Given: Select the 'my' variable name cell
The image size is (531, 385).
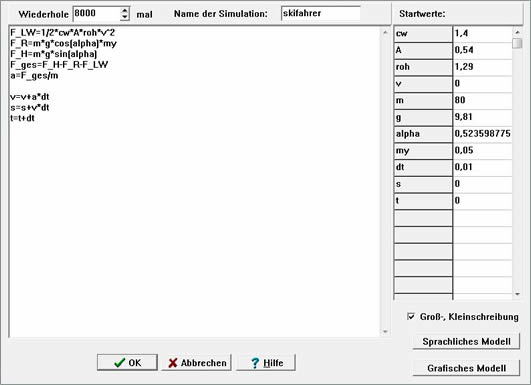Looking at the screenshot, I should [423, 151].
